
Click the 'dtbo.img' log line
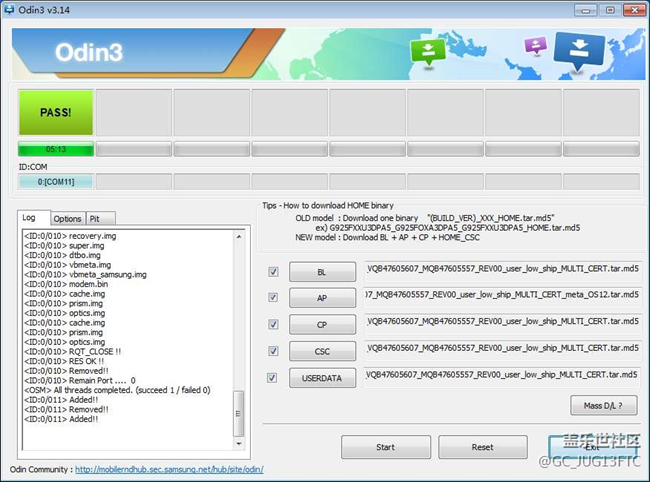(62, 255)
